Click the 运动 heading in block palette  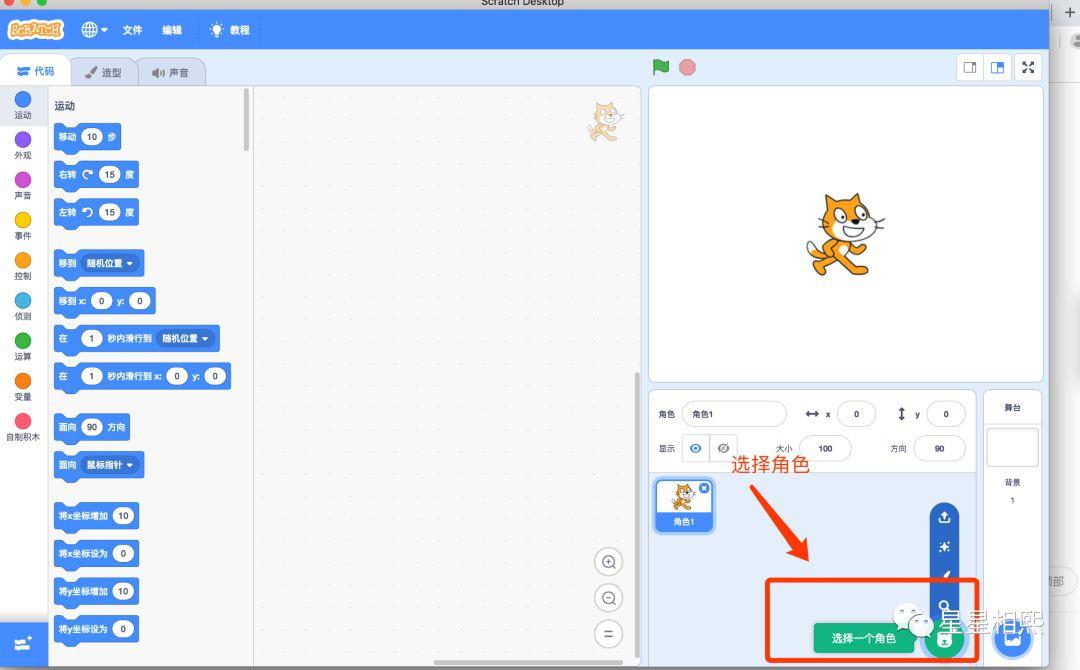coord(65,106)
